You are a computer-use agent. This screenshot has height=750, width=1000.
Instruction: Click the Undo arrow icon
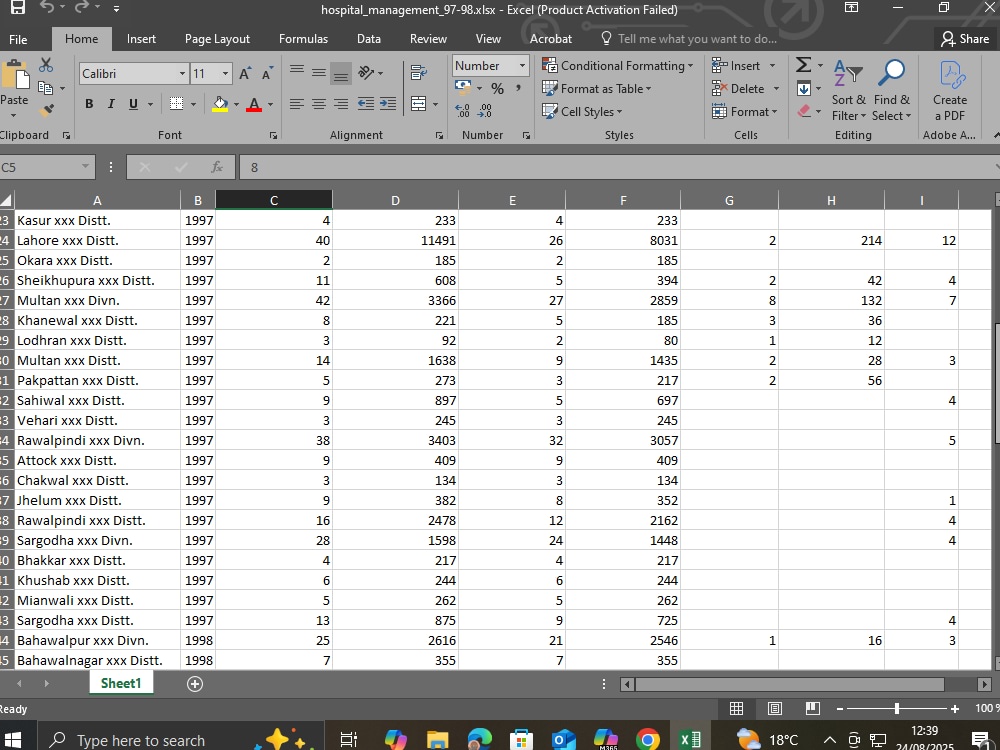coord(48,8)
